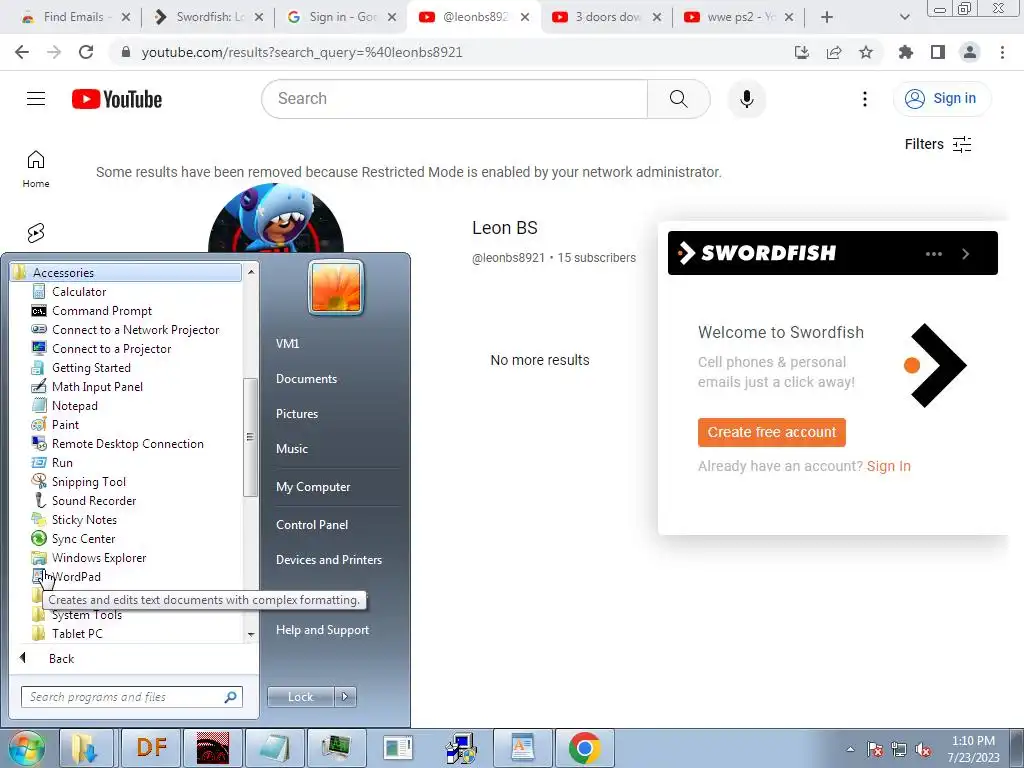Screen dimensions: 1024x768
Task: Open Sound Recorder
Action: tap(93, 500)
